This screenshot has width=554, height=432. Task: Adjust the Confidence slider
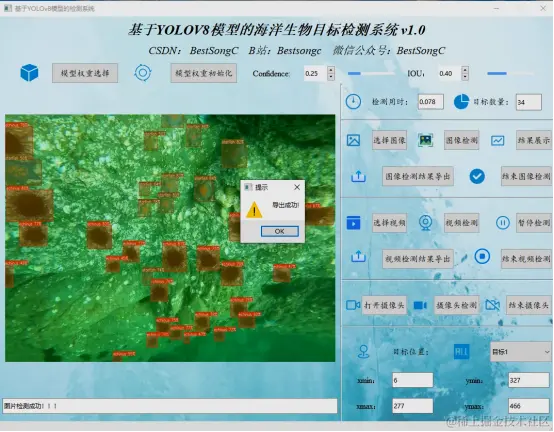371,73
